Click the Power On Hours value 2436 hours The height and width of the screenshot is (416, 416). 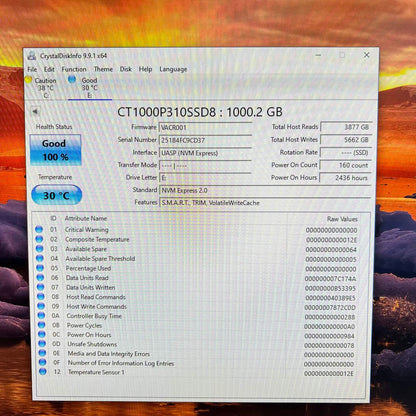[346, 178]
